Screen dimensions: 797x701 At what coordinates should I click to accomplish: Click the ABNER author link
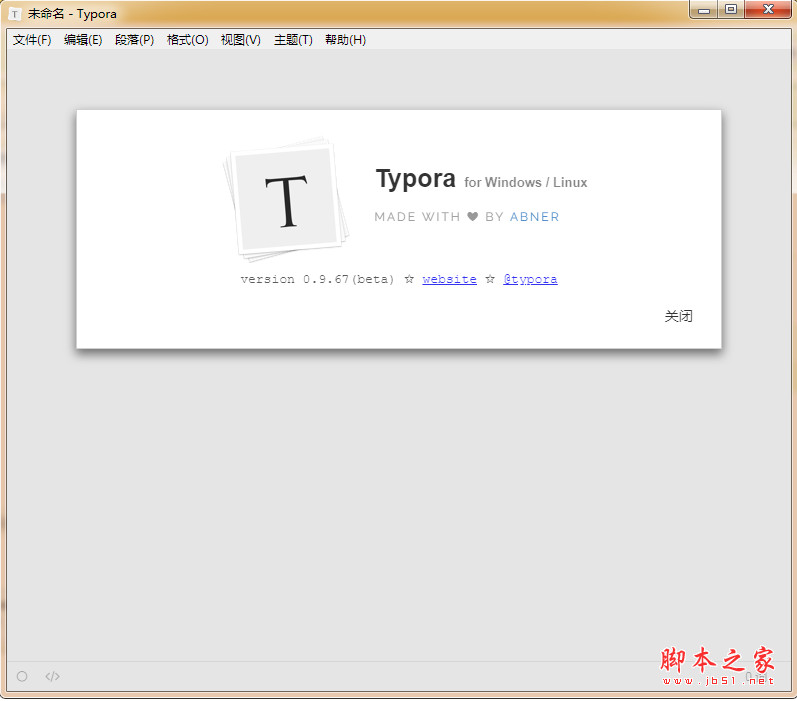(534, 217)
